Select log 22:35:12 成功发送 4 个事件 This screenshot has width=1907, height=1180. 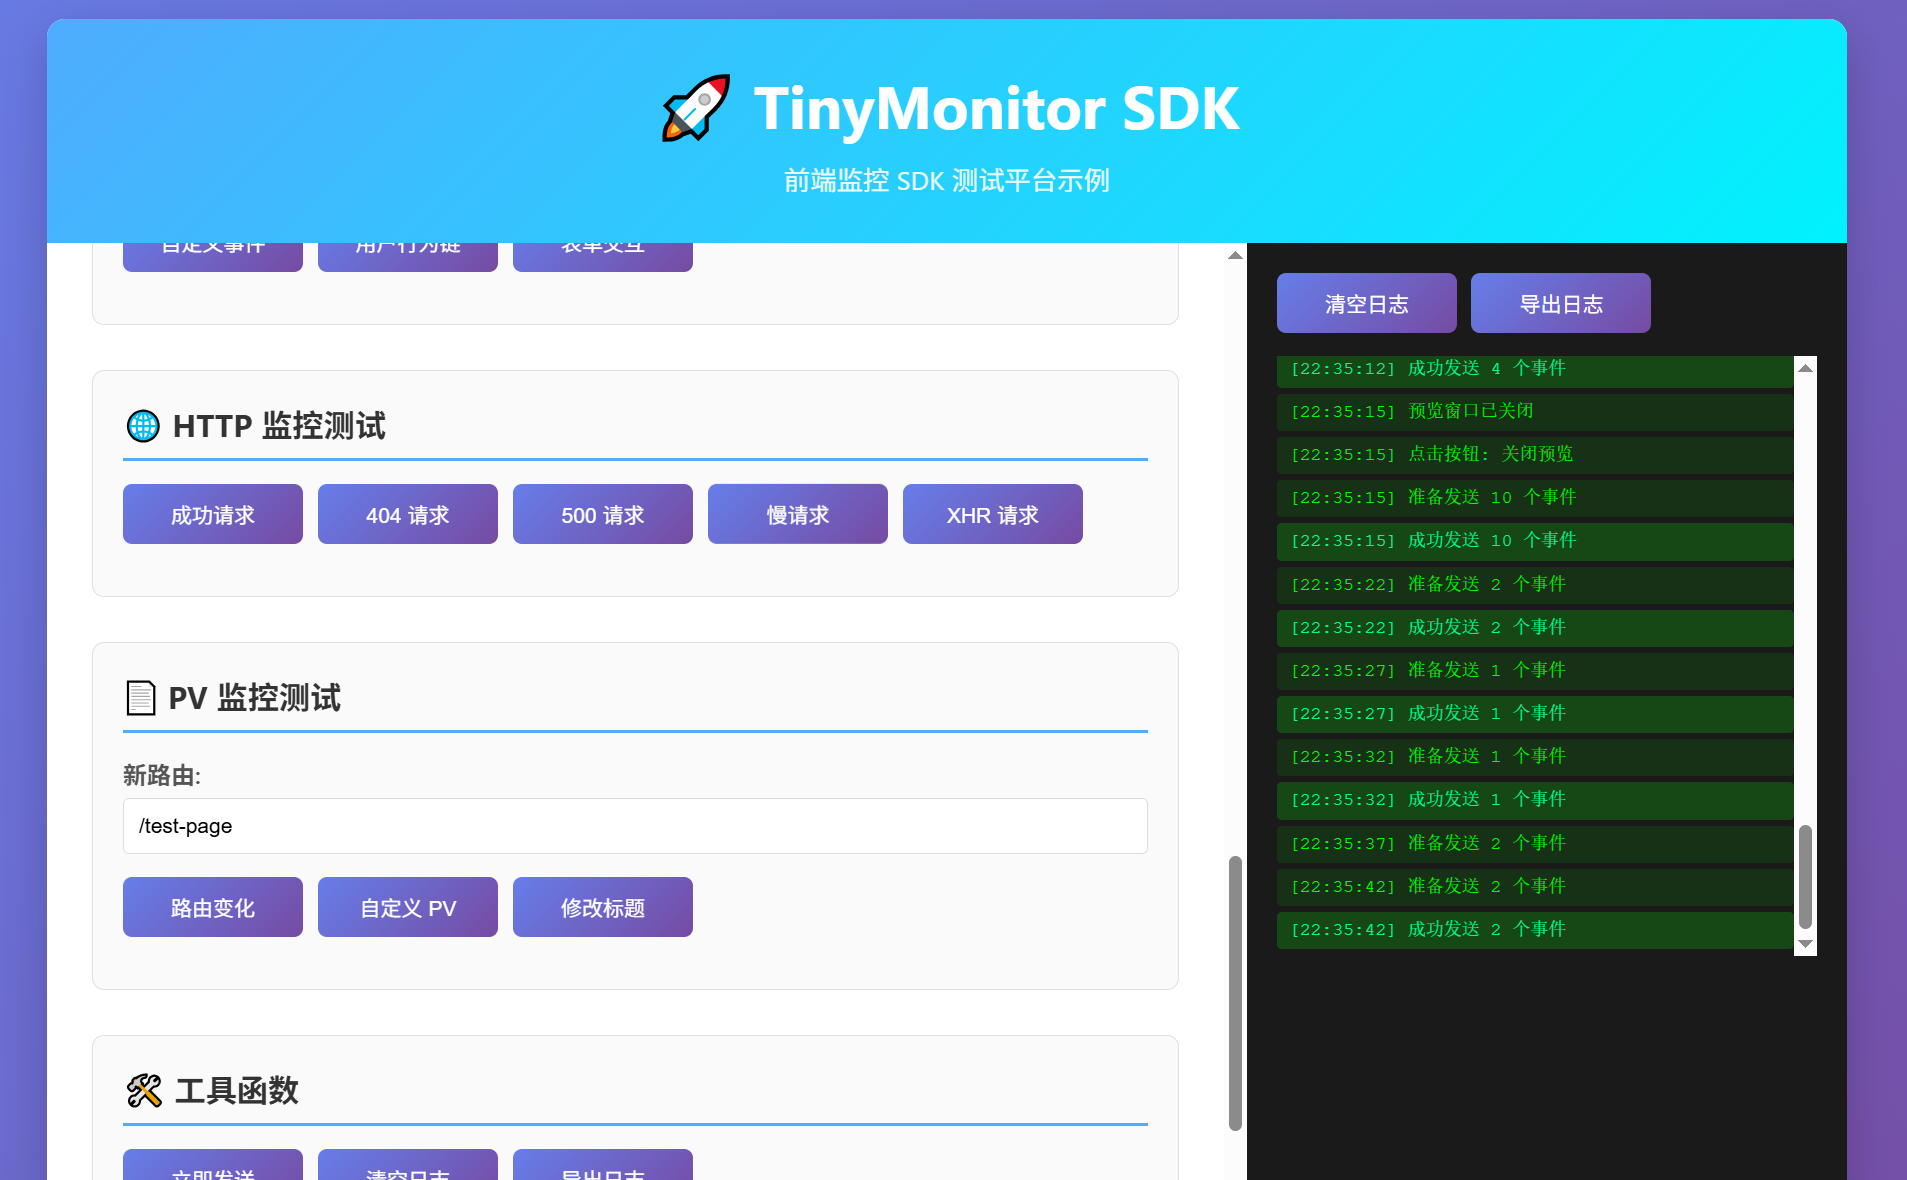coord(1535,371)
